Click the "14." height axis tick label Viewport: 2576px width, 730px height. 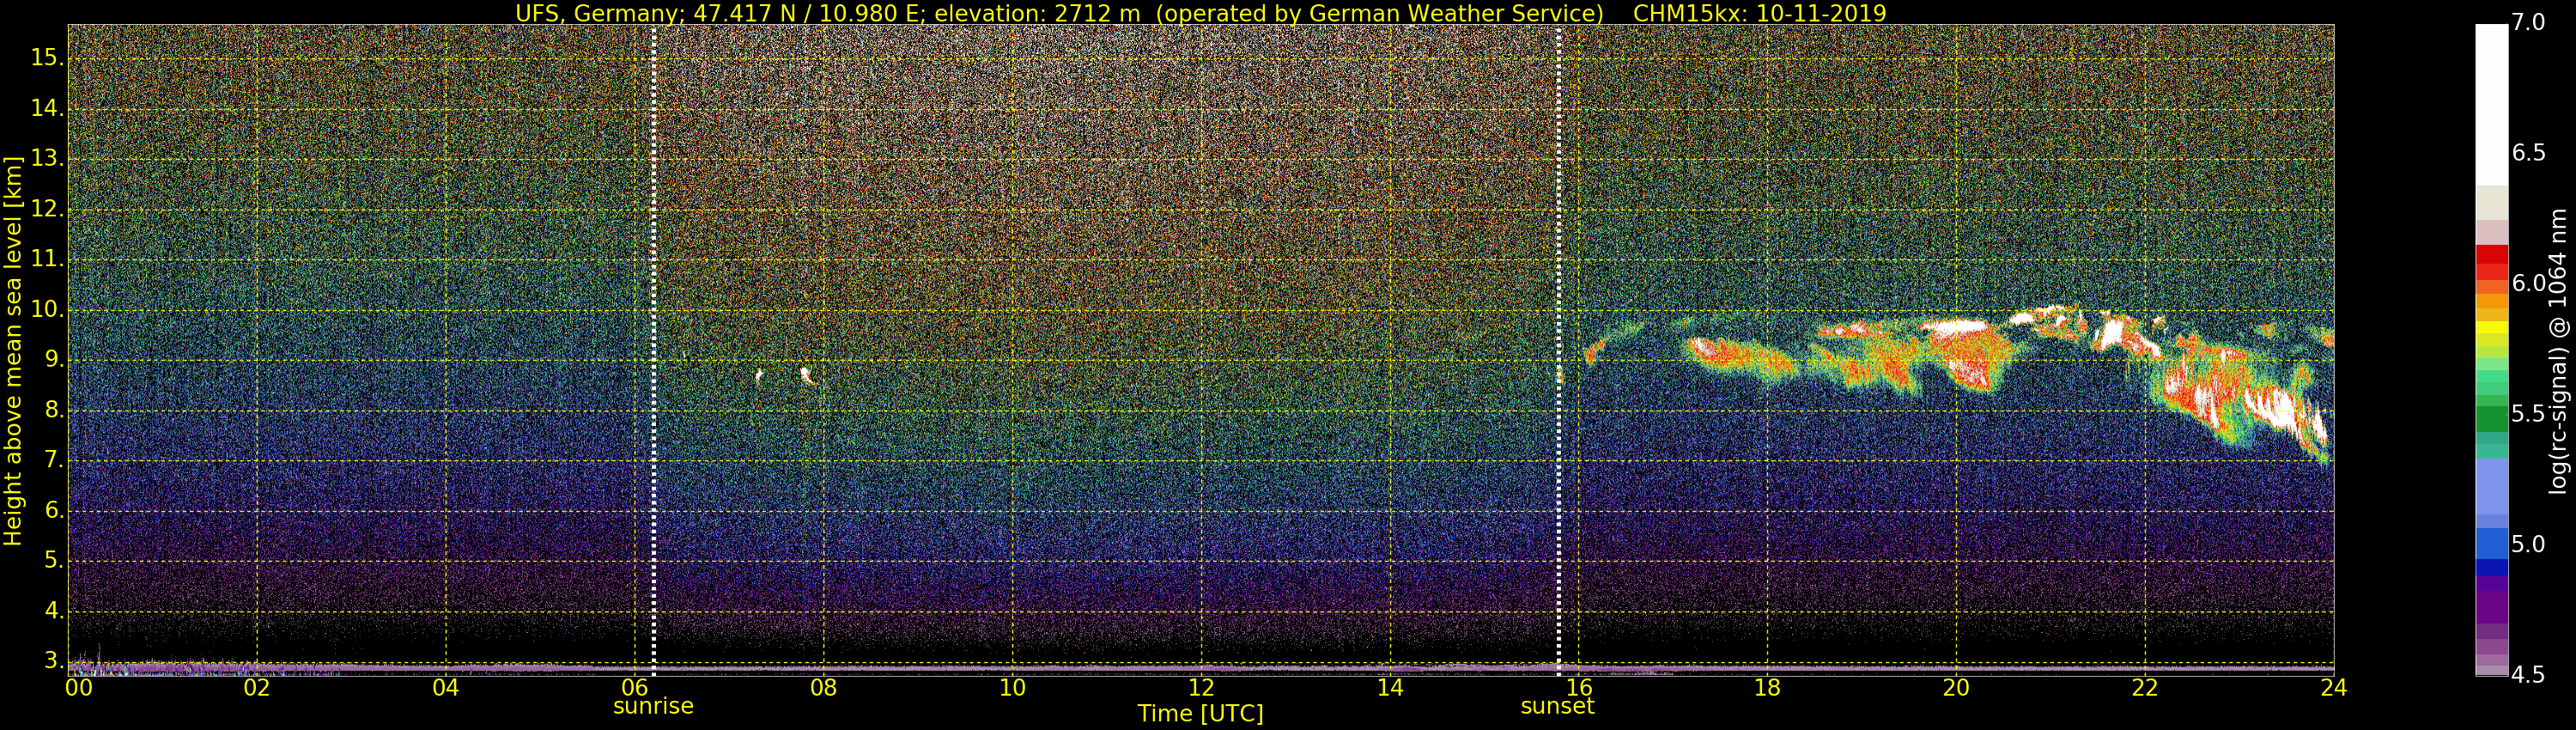(46, 108)
